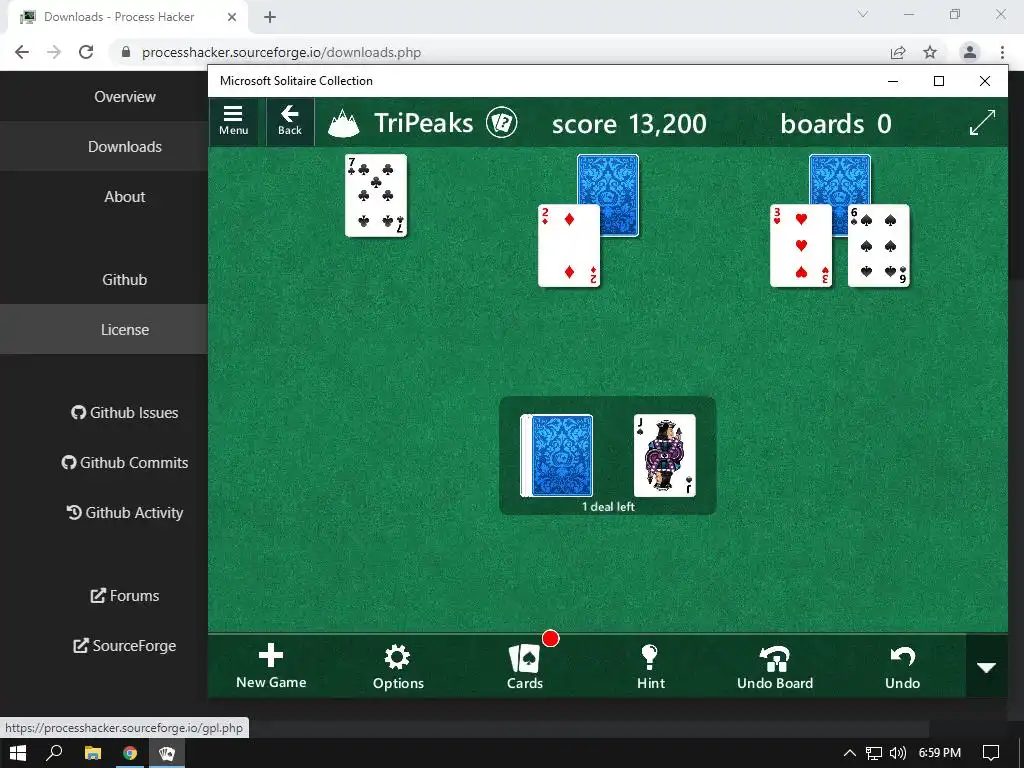
Task: Open About in Process Hacker sidebar
Action: tap(125, 197)
